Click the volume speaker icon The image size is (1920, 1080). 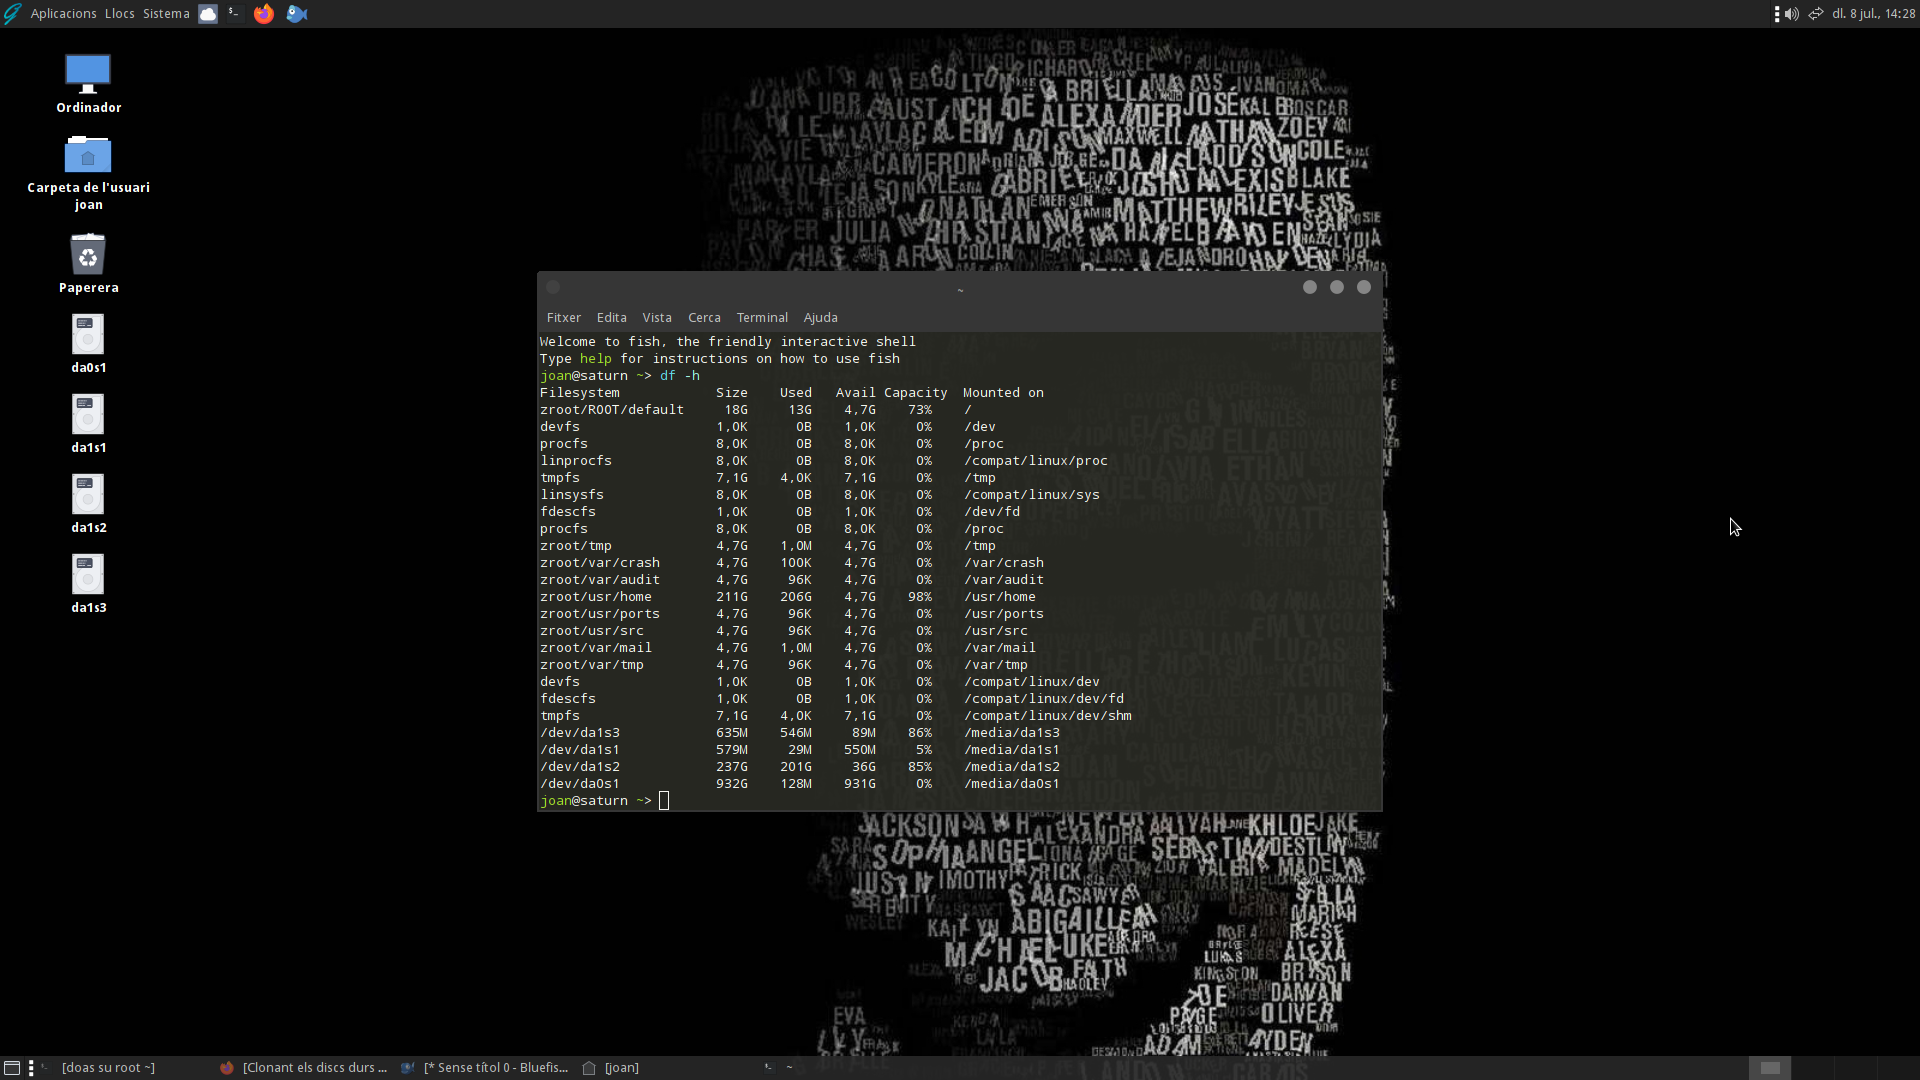1792,13
